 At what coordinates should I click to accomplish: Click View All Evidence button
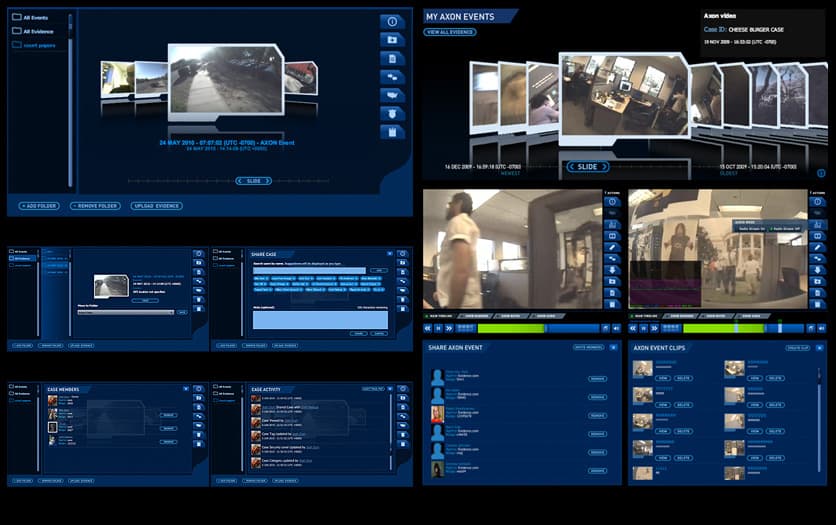[x=450, y=32]
